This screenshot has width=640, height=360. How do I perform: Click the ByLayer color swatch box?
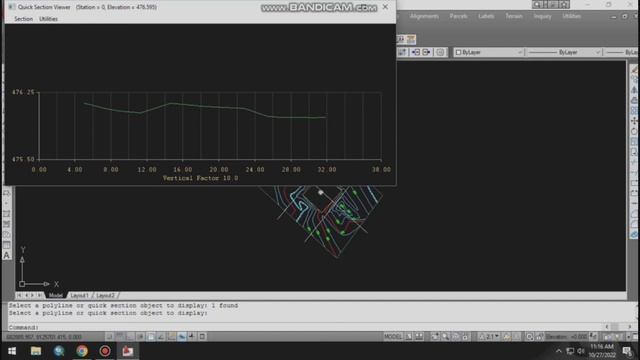(458, 52)
